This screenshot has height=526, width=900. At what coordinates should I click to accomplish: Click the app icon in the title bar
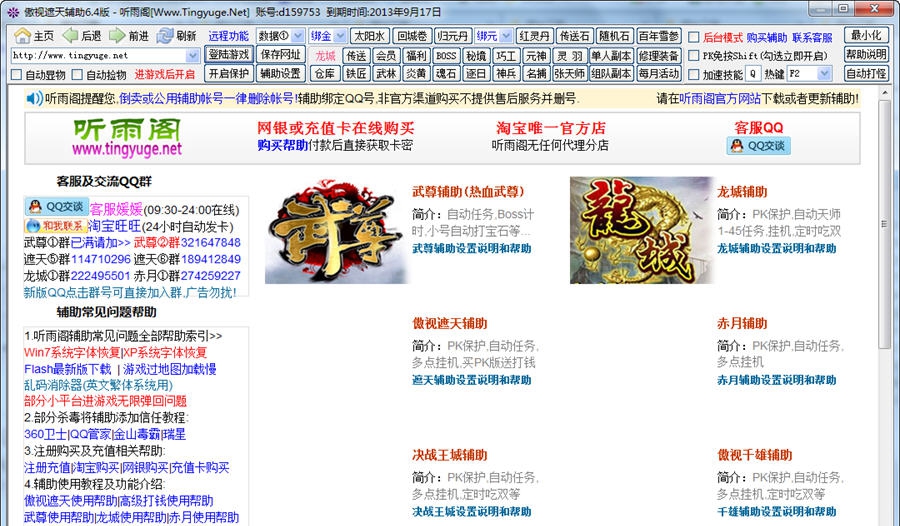[13, 12]
